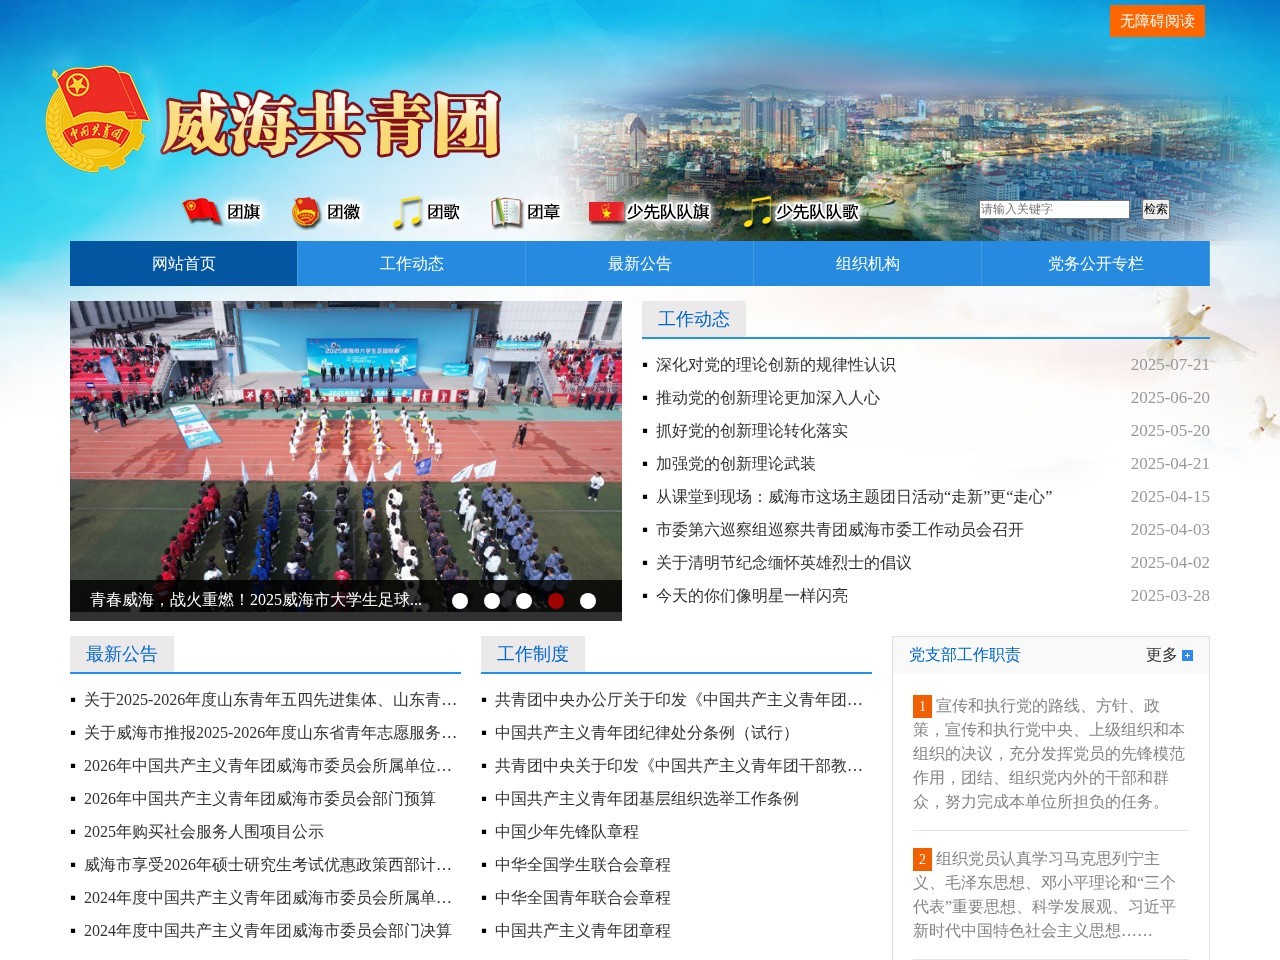Click the 少先队队歌 music note icon
Image resolution: width=1280 pixels, height=960 pixels.
point(758,212)
